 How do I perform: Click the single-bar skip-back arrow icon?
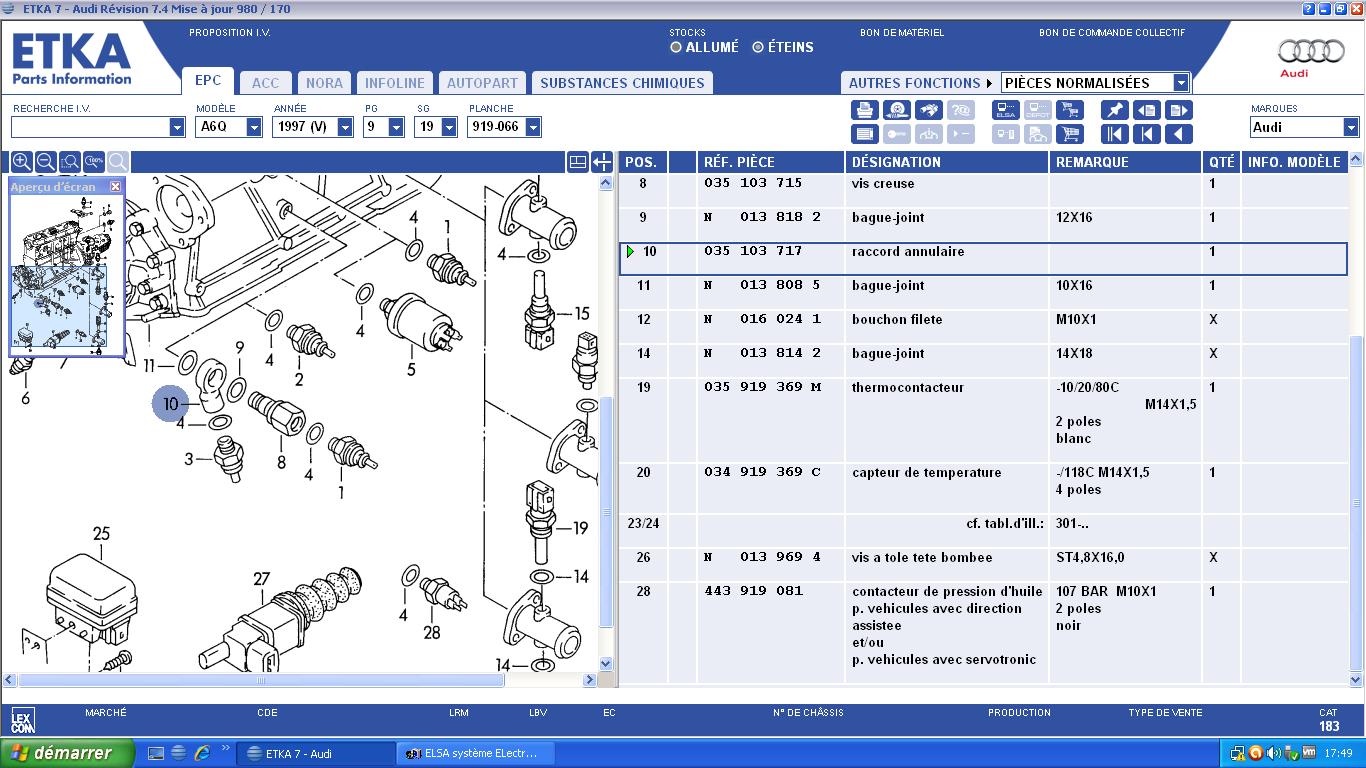coord(1147,133)
